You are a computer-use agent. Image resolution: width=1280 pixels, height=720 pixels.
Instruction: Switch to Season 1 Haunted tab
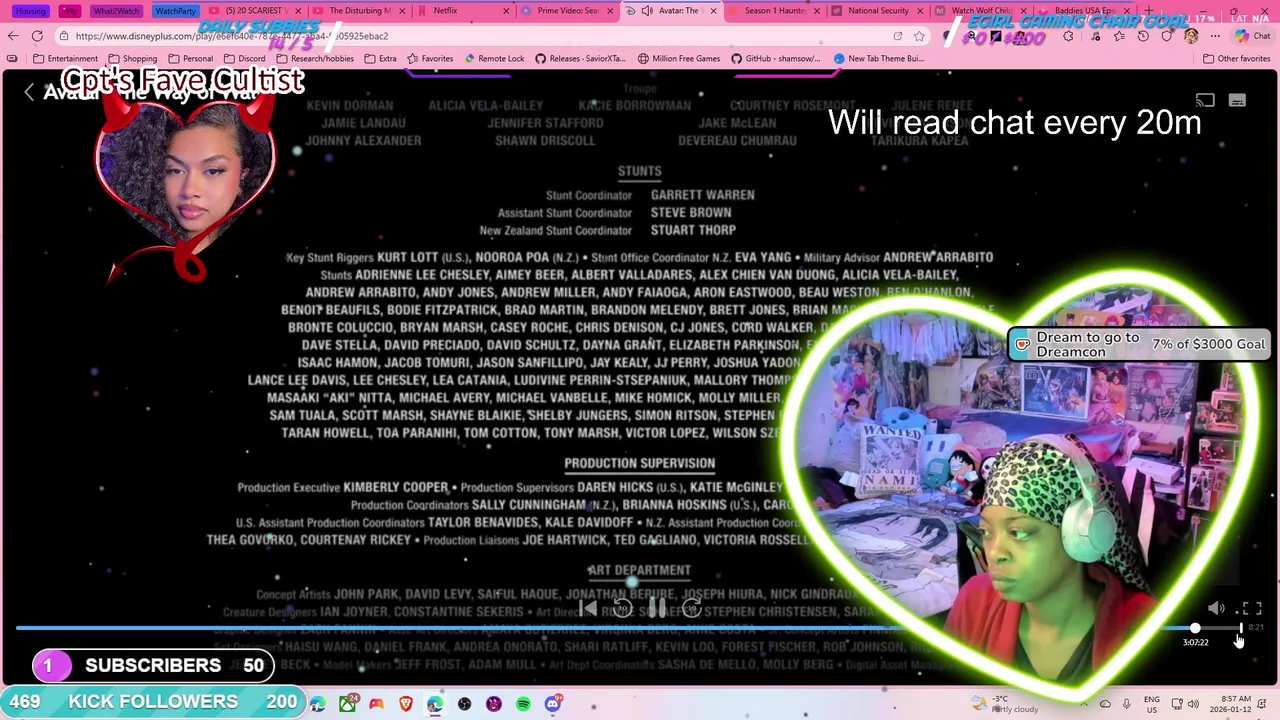773,11
